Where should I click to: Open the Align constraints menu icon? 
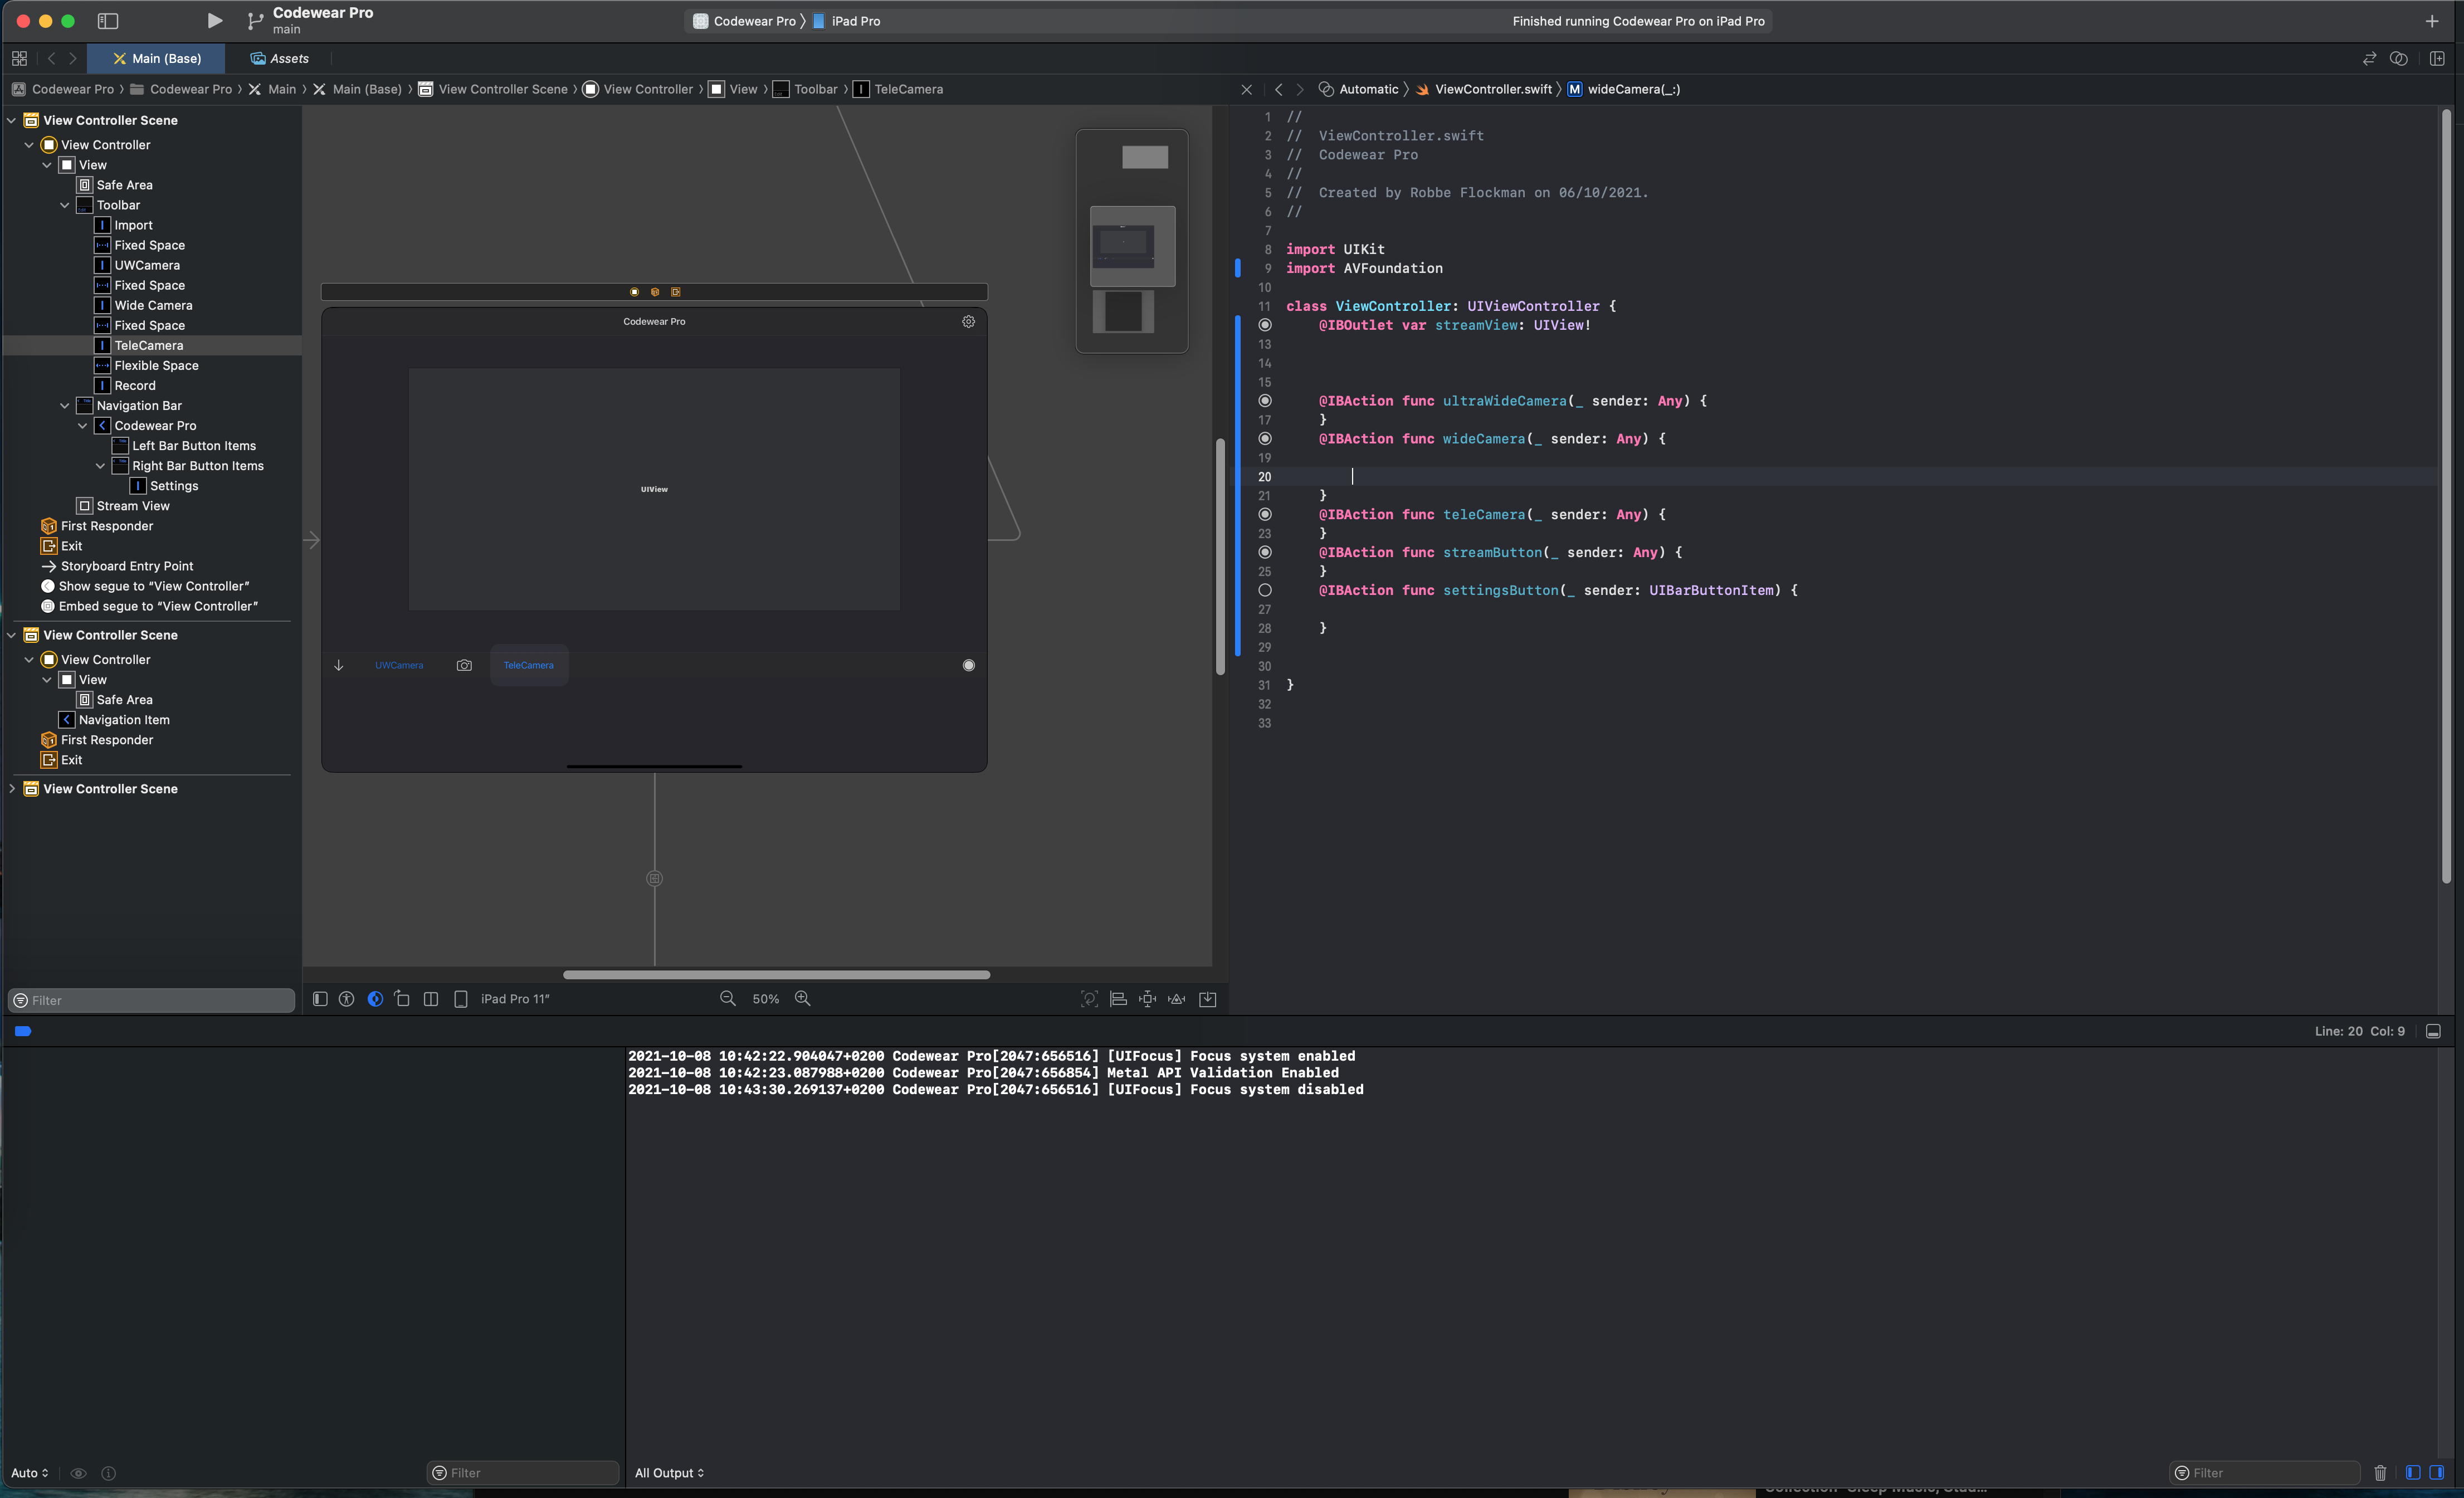pyautogui.click(x=1118, y=998)
